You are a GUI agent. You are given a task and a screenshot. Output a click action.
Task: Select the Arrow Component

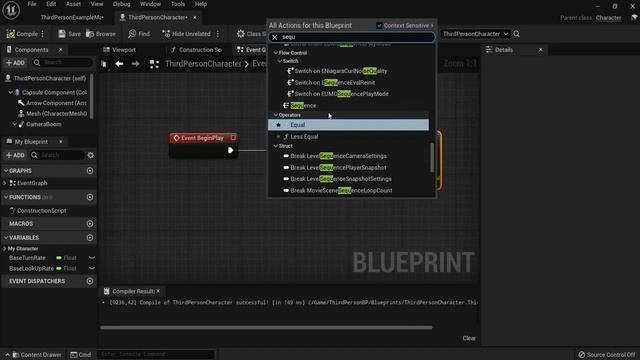pos(53,103)
